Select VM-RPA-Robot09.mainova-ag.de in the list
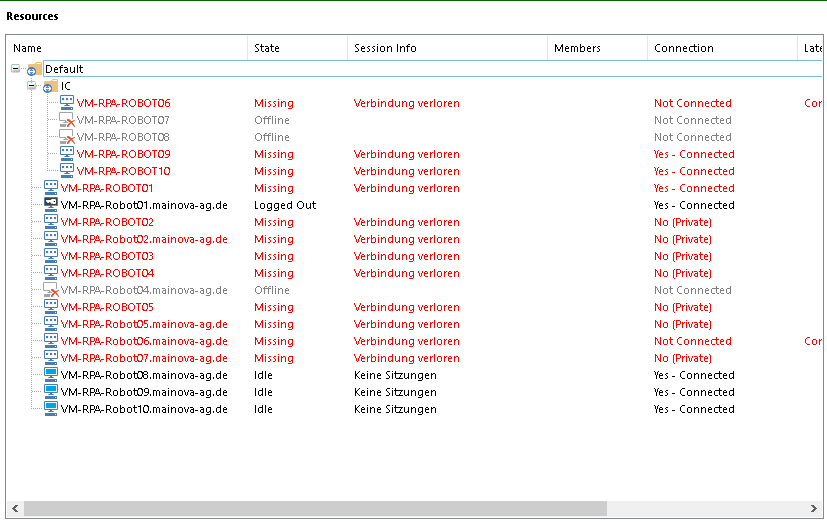Image resolution: width=827 pixels, height=522 pixels. [x=144, y=392]
